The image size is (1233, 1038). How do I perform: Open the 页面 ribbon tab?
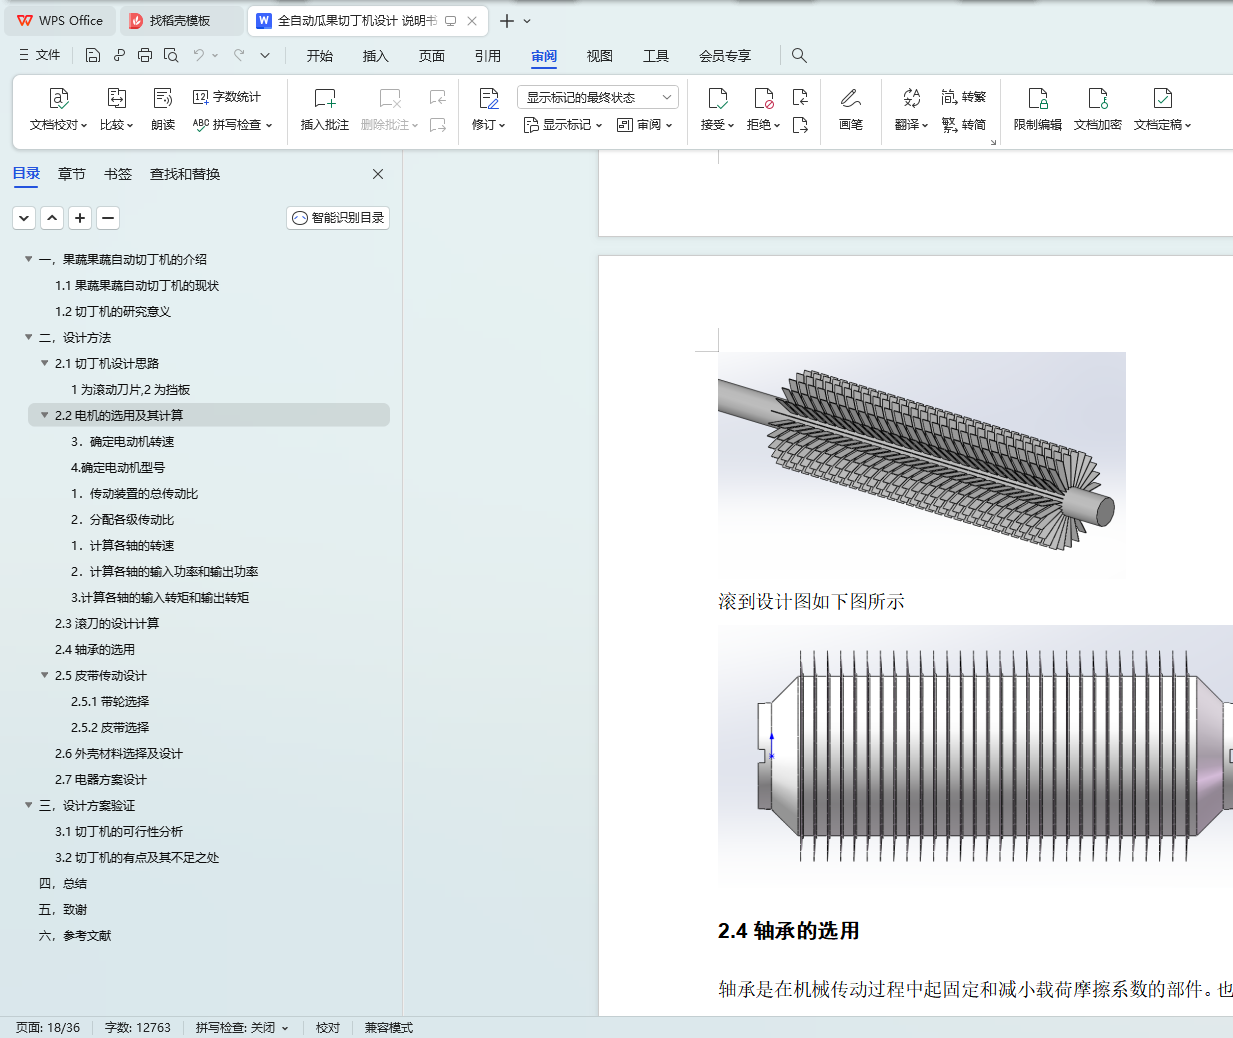point(432,56)
